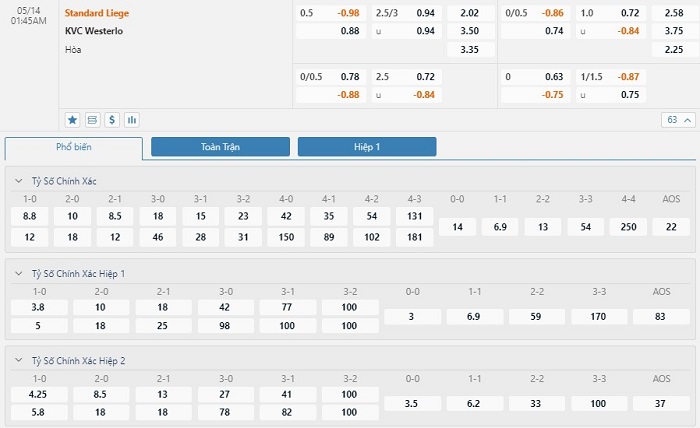Screen dimensions: 700x428
Task: Collapse the 63 markets expander
Action: coord(678,120)
